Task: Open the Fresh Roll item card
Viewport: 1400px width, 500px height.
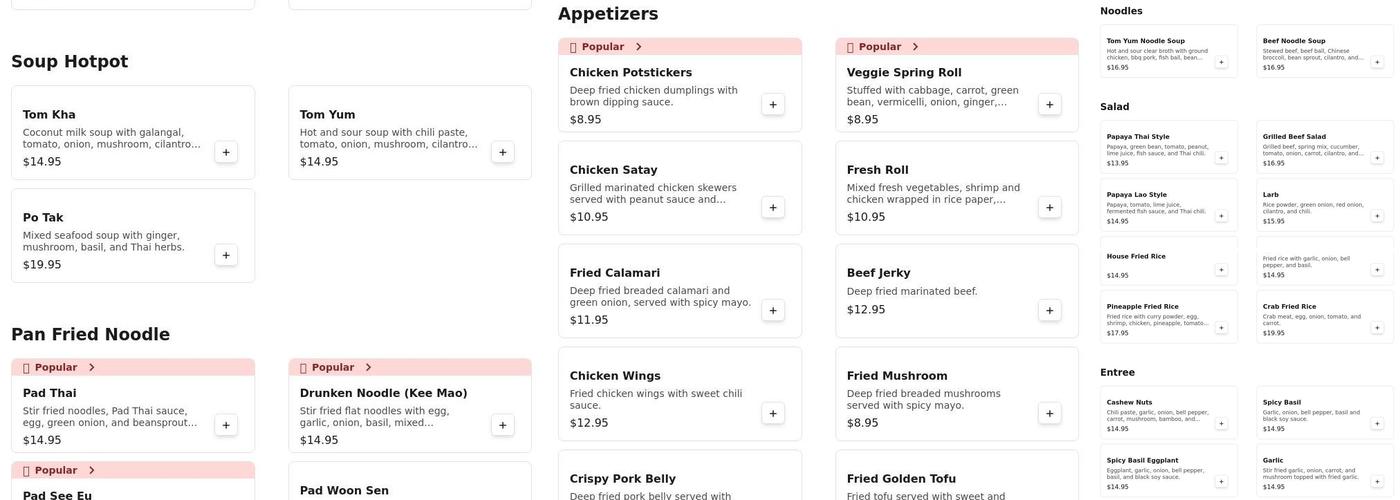Action: pyautogui.click(x=935, y=187)
